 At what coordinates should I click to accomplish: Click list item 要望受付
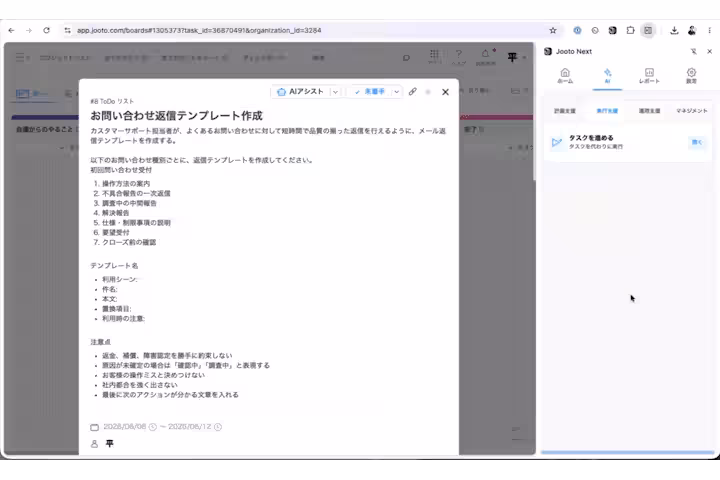pos(115,232)
